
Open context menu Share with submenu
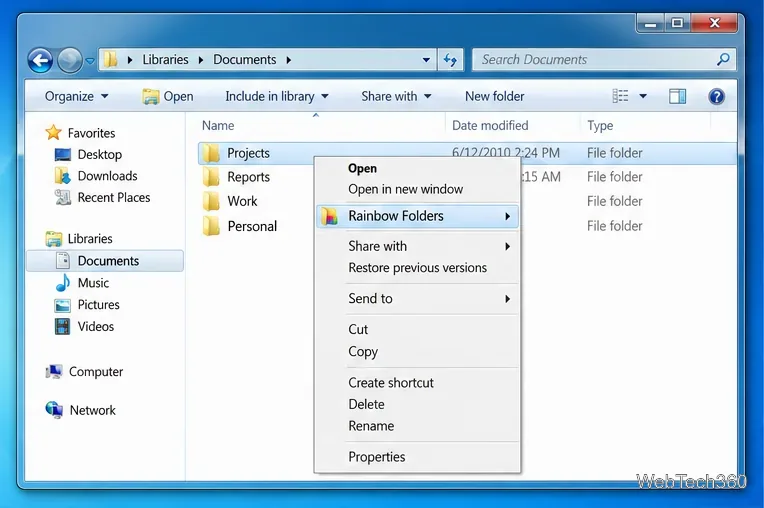pos(417,246)
